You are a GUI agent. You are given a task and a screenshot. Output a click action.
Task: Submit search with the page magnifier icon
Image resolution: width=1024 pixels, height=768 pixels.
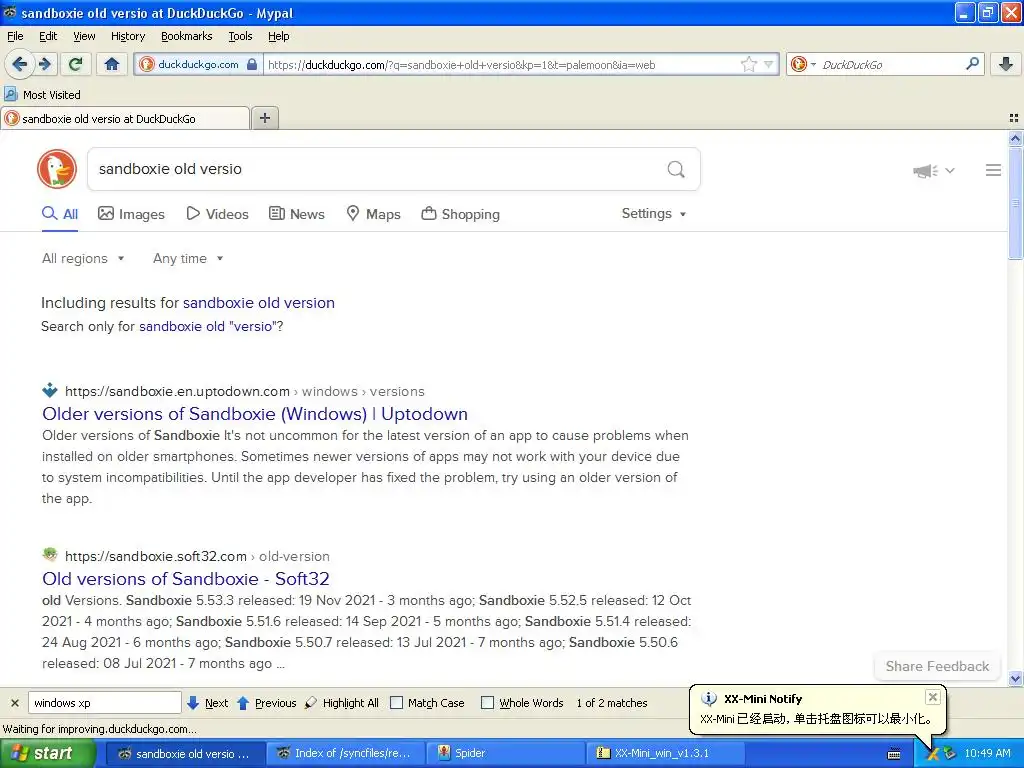[676, 169]
